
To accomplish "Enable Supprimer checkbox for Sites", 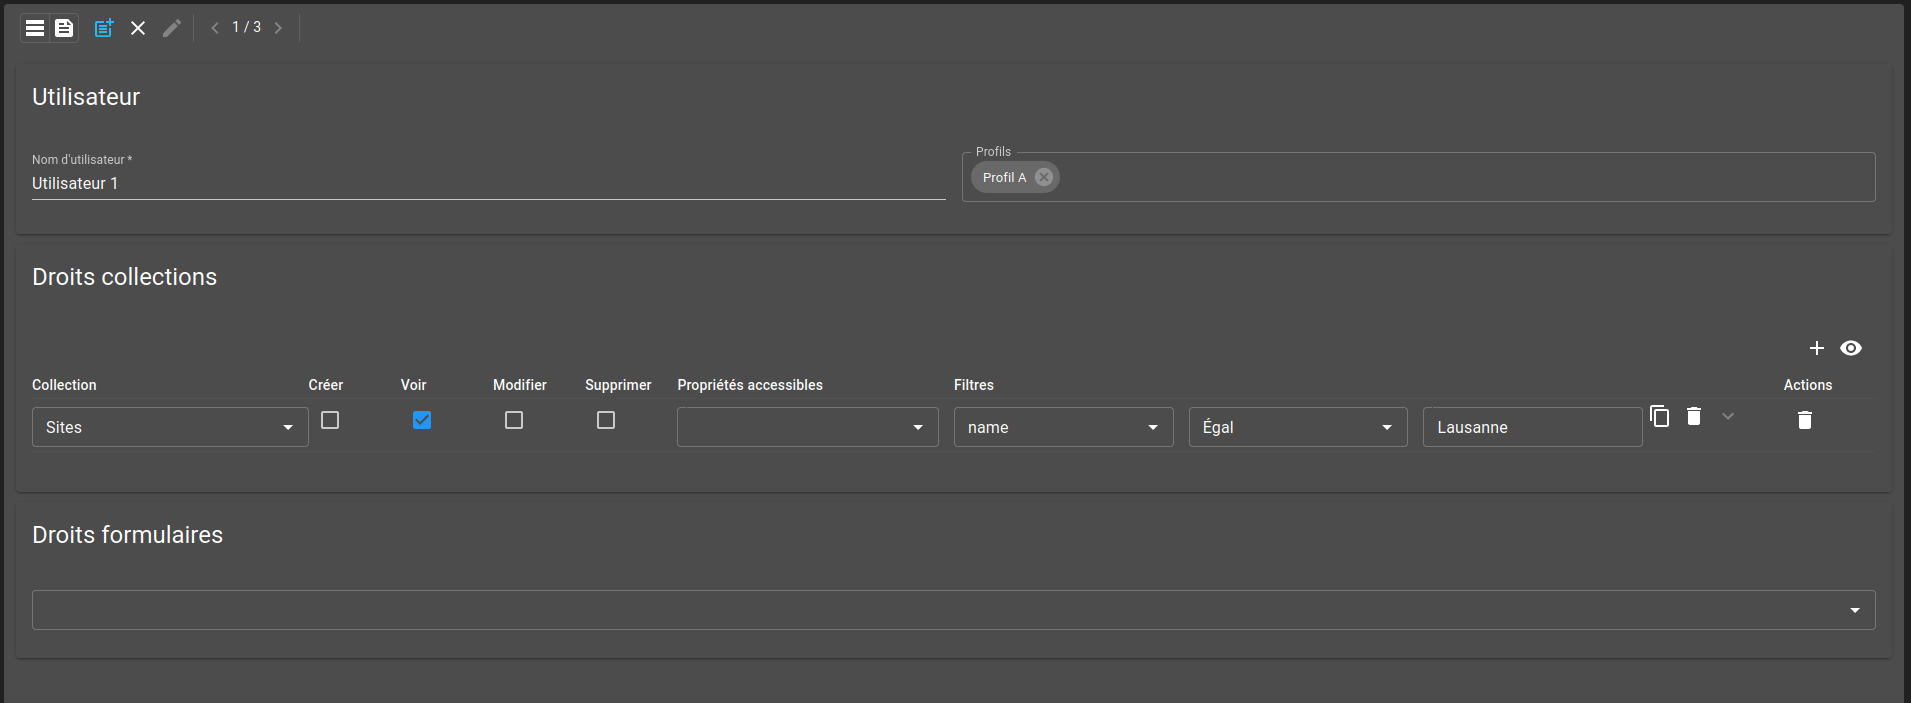I will (x=606, y=420).
